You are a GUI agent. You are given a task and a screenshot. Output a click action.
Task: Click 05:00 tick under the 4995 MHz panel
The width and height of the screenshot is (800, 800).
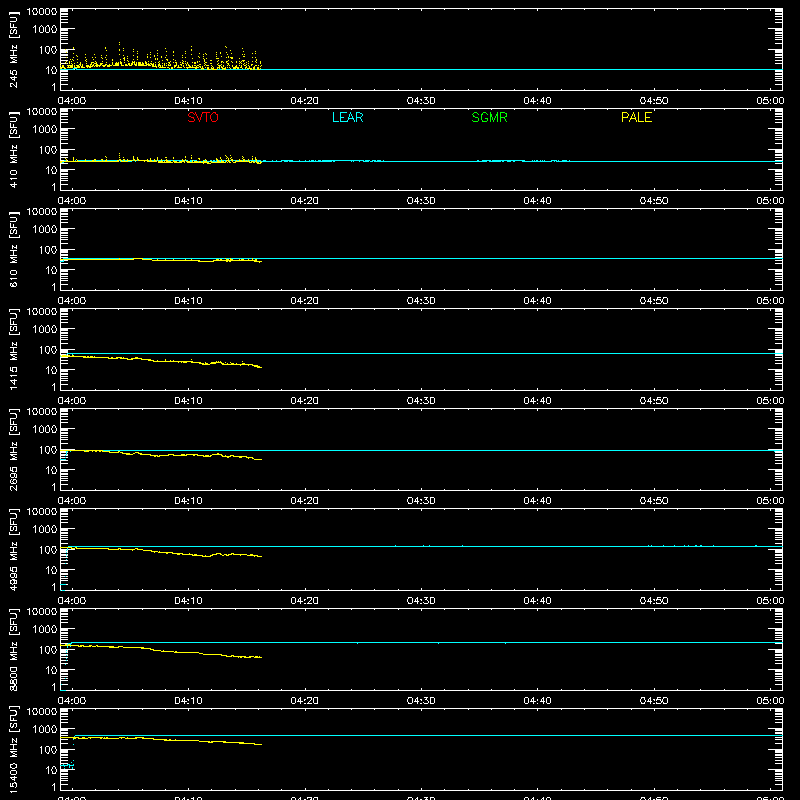coord(770,601)
